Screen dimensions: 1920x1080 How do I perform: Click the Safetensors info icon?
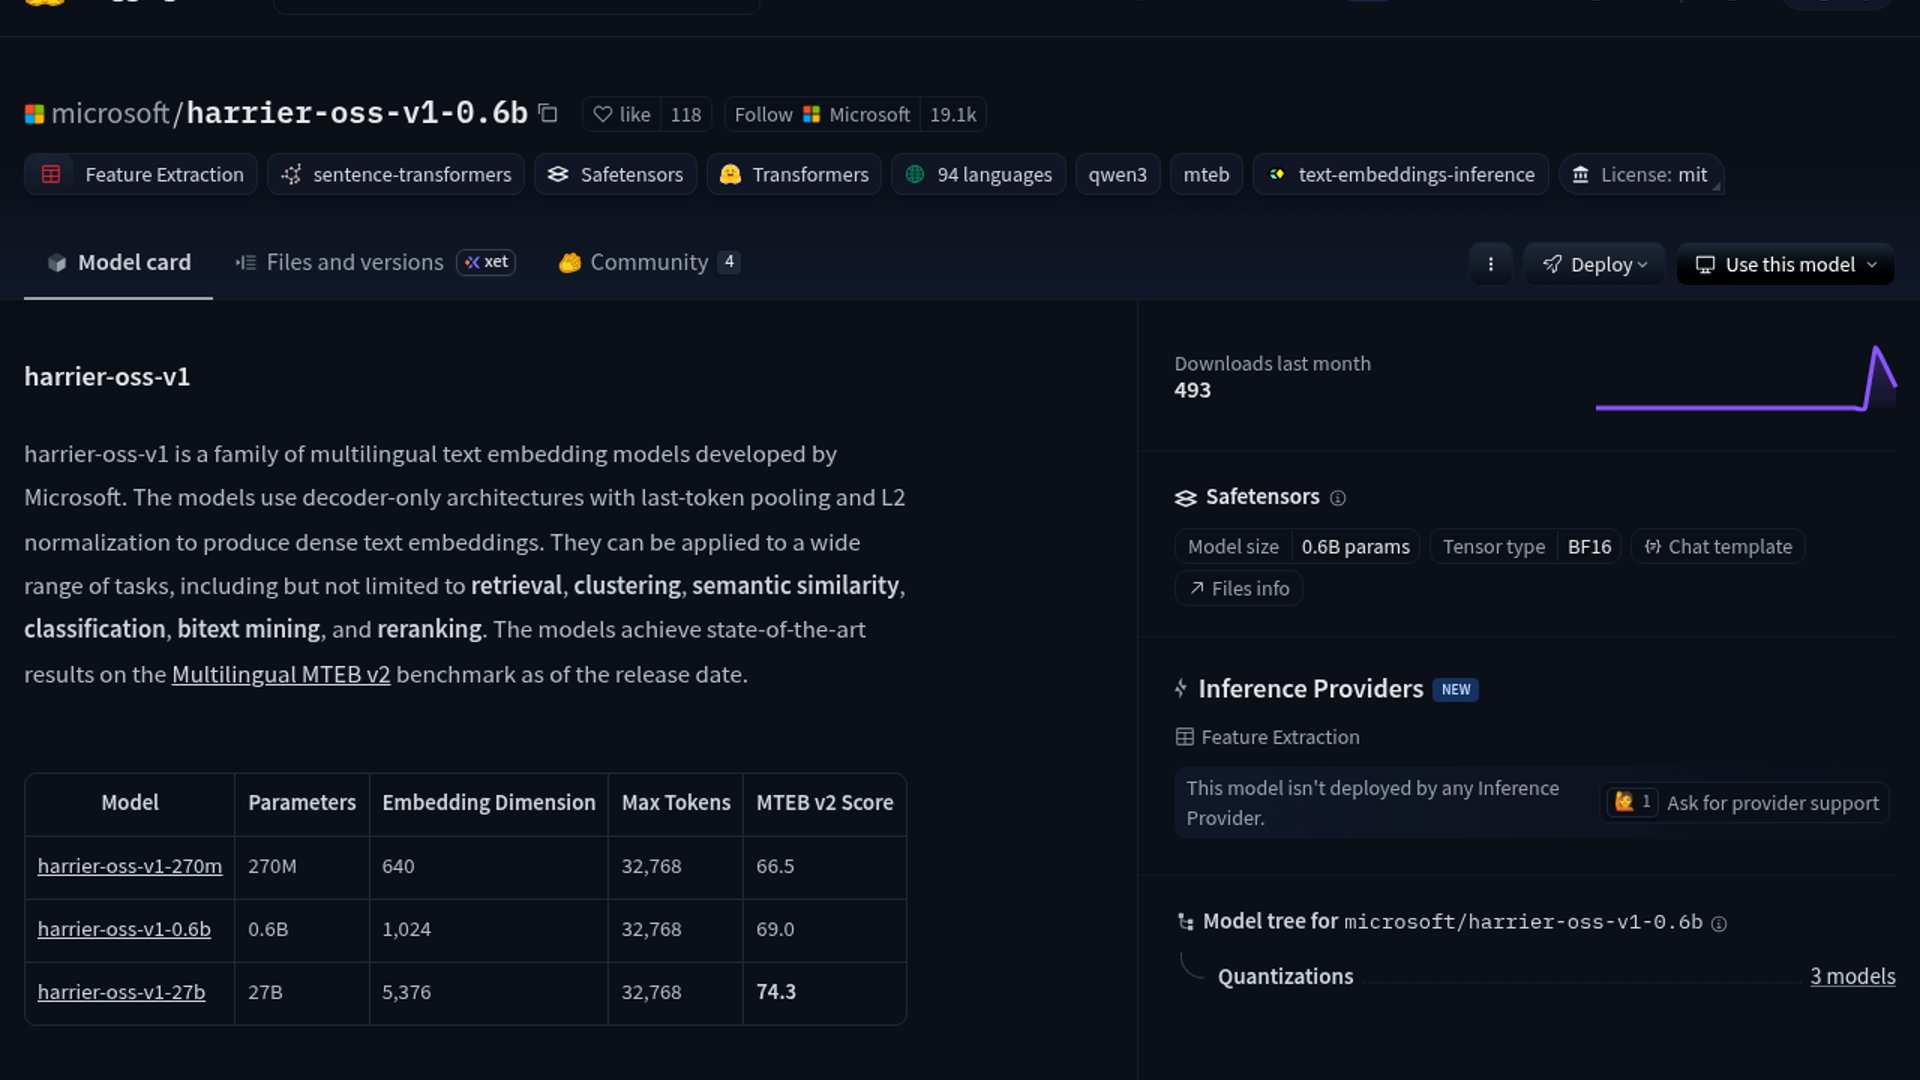[x=1338, y=498]
